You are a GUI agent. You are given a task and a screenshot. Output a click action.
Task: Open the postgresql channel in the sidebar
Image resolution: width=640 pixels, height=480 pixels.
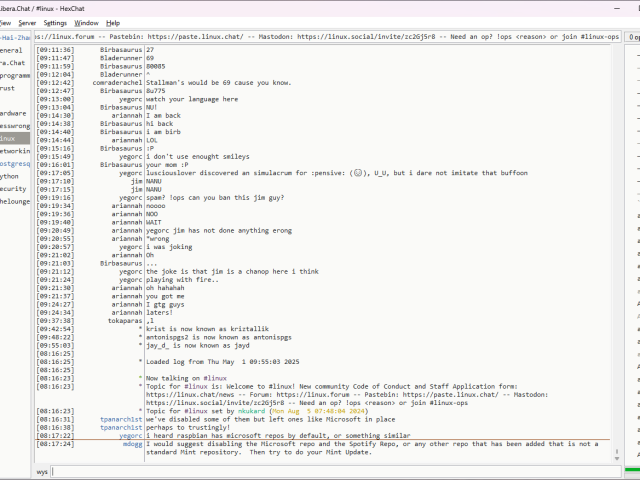coord(13,163)
